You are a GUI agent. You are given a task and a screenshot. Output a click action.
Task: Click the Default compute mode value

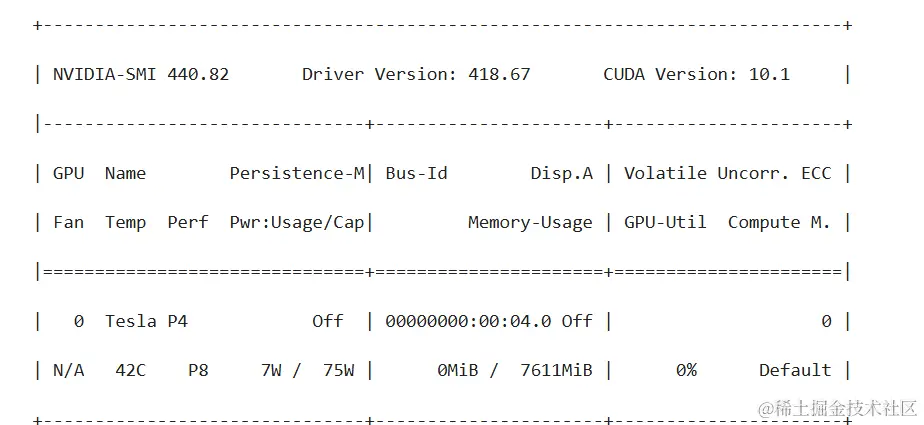(795, 370)
